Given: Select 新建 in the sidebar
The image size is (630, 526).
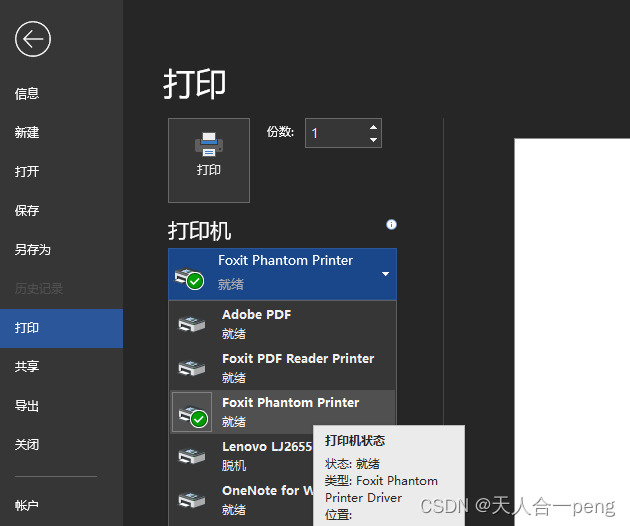Looking at the screenshot, I should (x=27, y=133).
